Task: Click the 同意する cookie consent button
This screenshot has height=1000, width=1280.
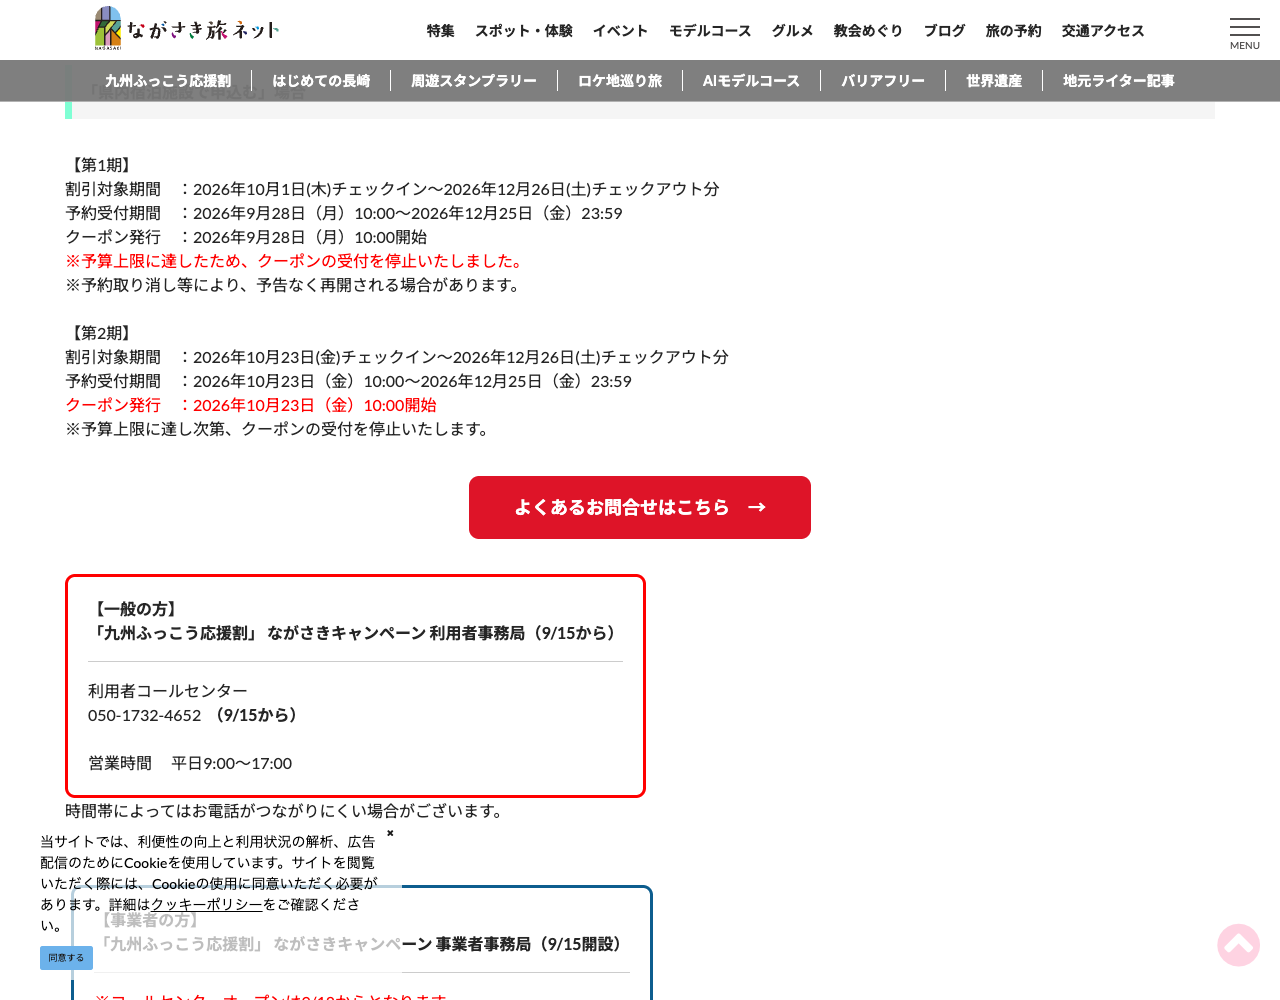Action: pyautogui.click(x=66, y=958)
